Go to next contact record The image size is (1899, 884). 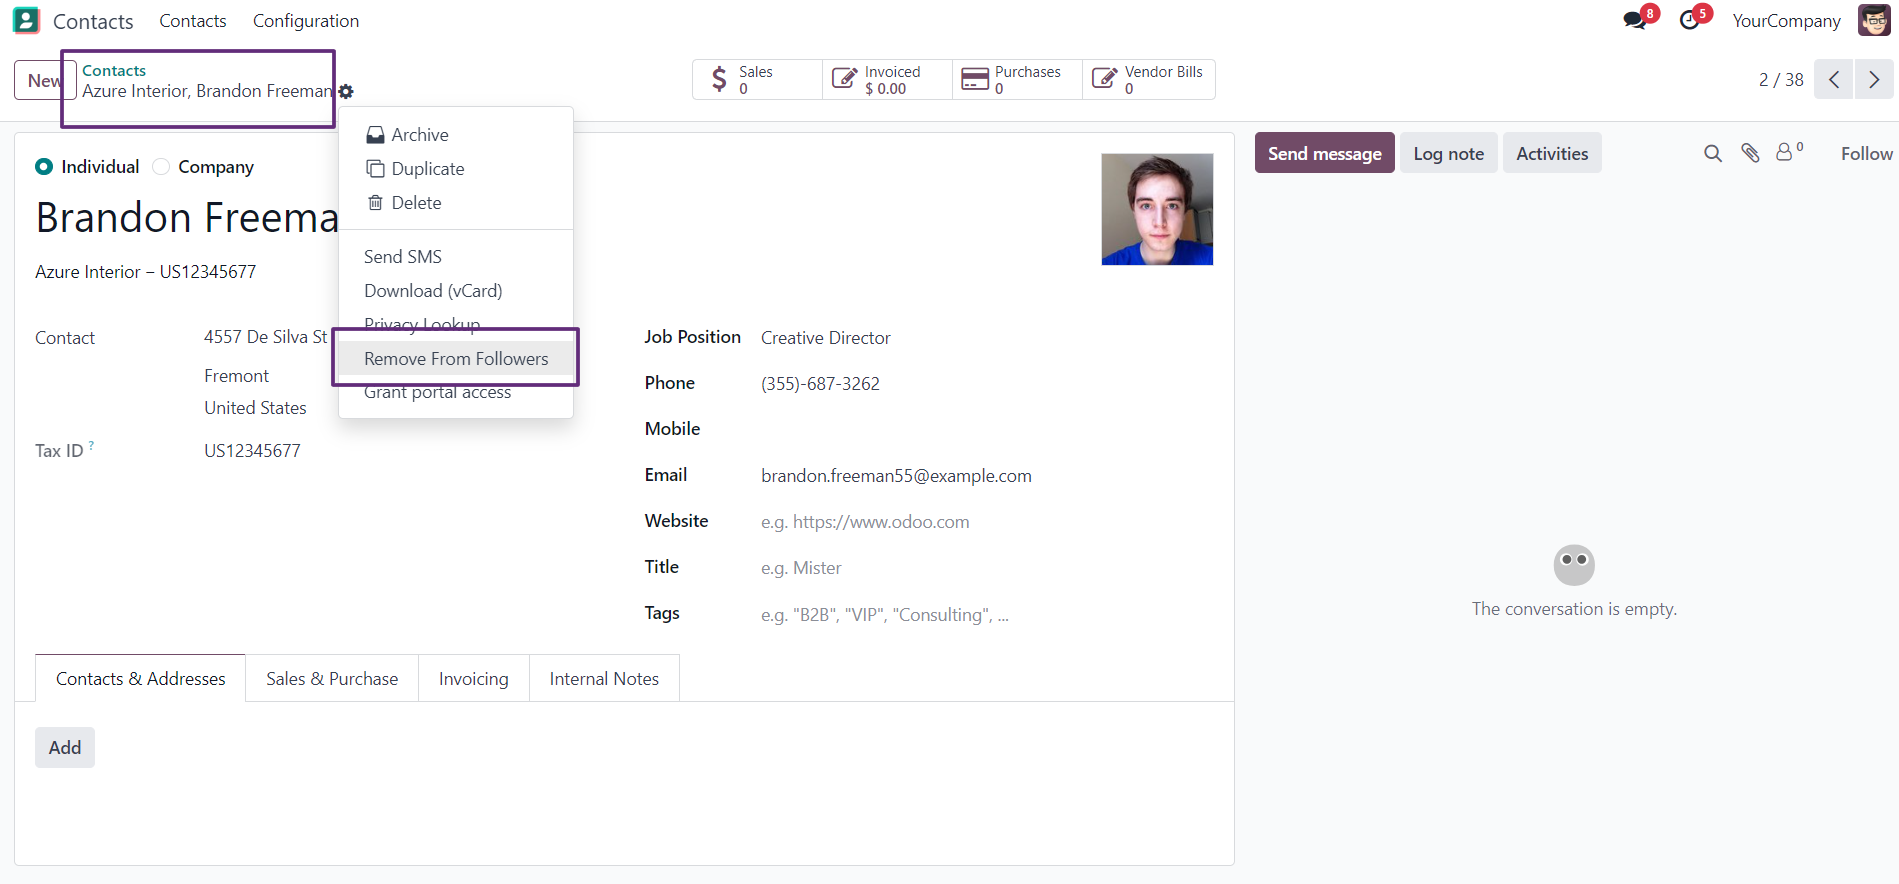[1874, 80]
